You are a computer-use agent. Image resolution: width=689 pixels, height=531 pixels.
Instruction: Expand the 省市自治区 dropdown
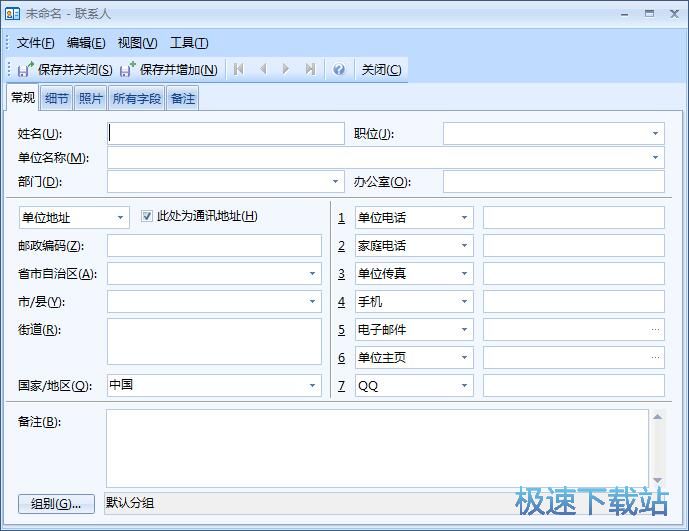click(x=312, y=273)
